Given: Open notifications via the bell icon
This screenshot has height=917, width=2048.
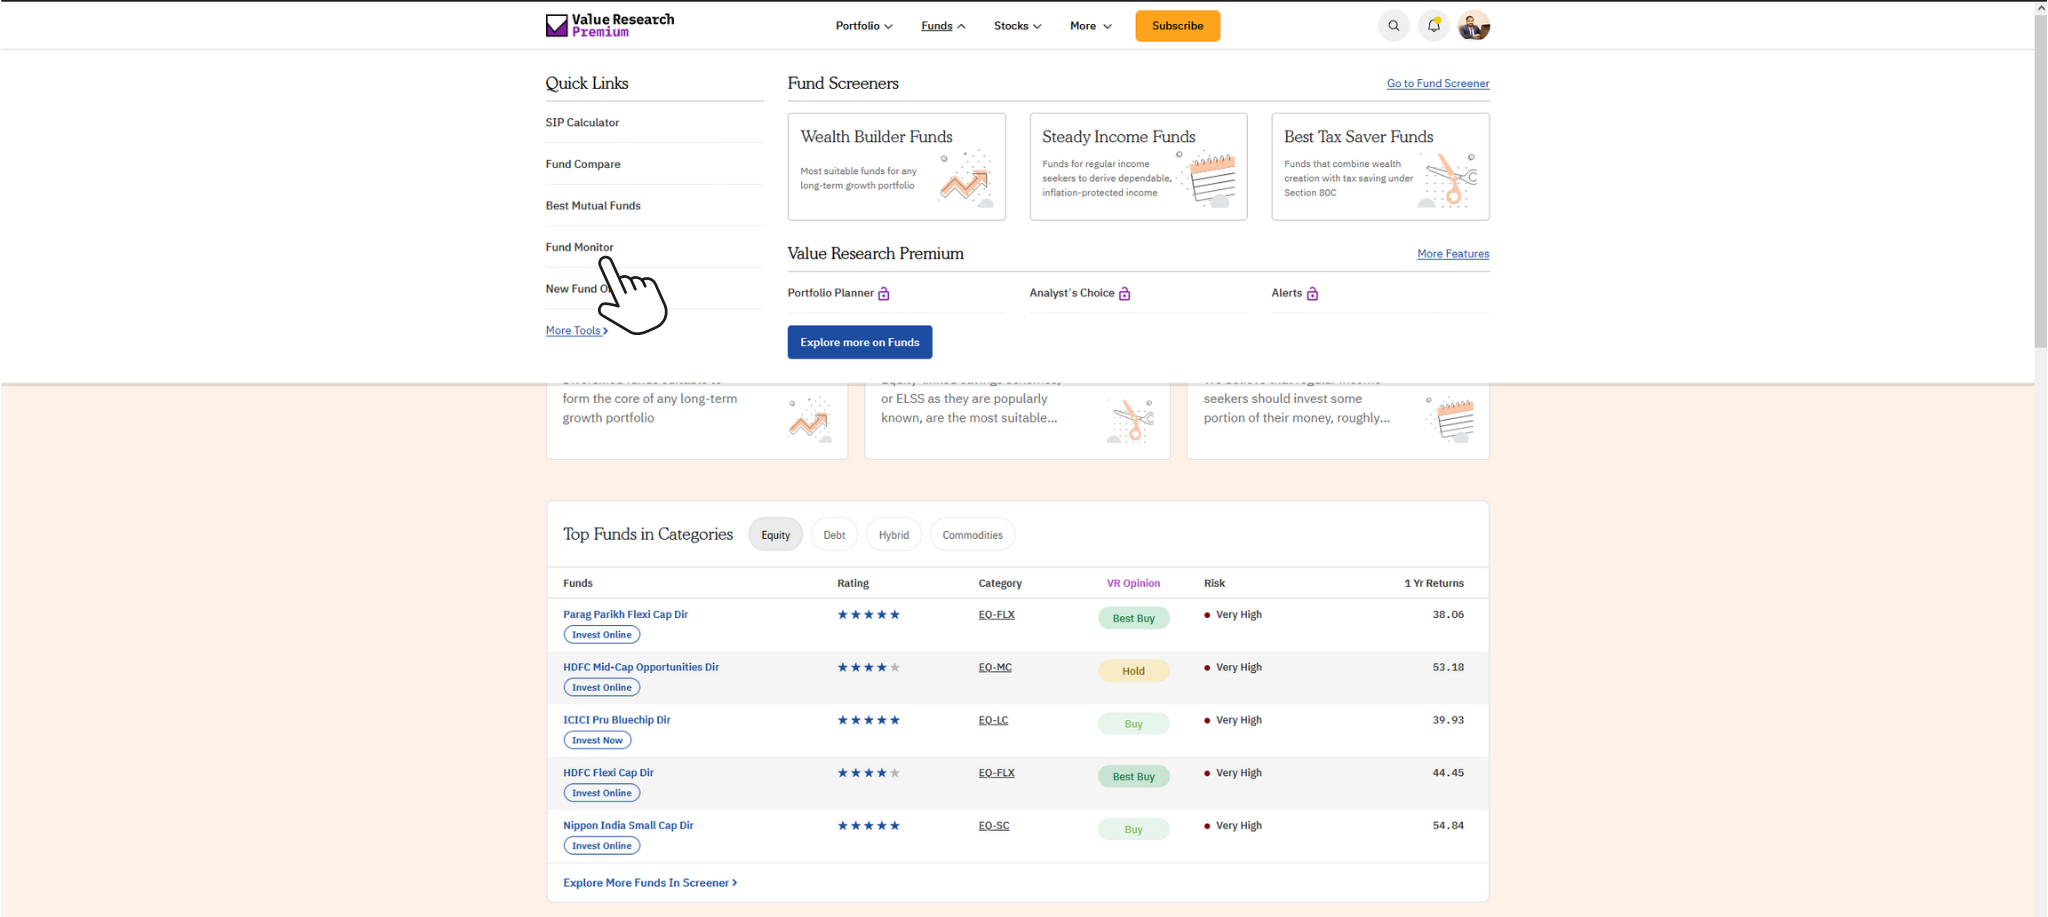Looking at the screenshot, I should click(x=1433, y=25).
